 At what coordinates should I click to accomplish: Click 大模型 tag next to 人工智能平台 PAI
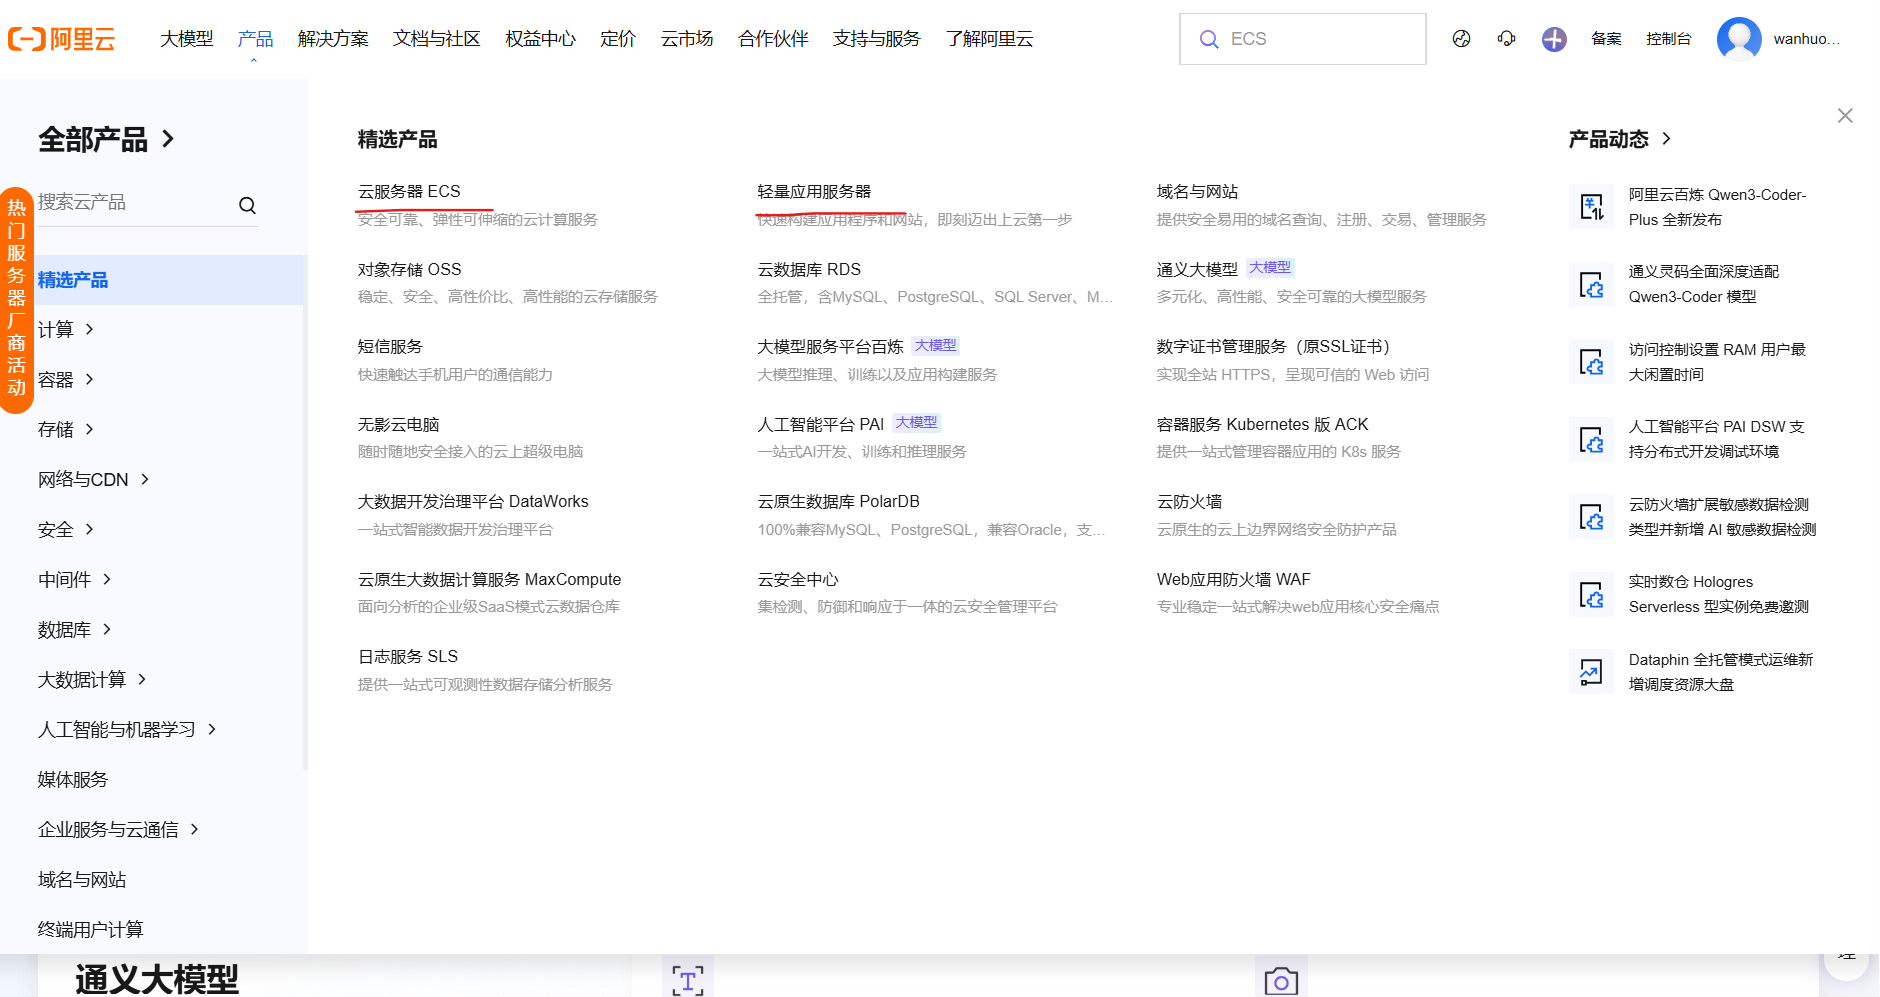pos(916,423)
